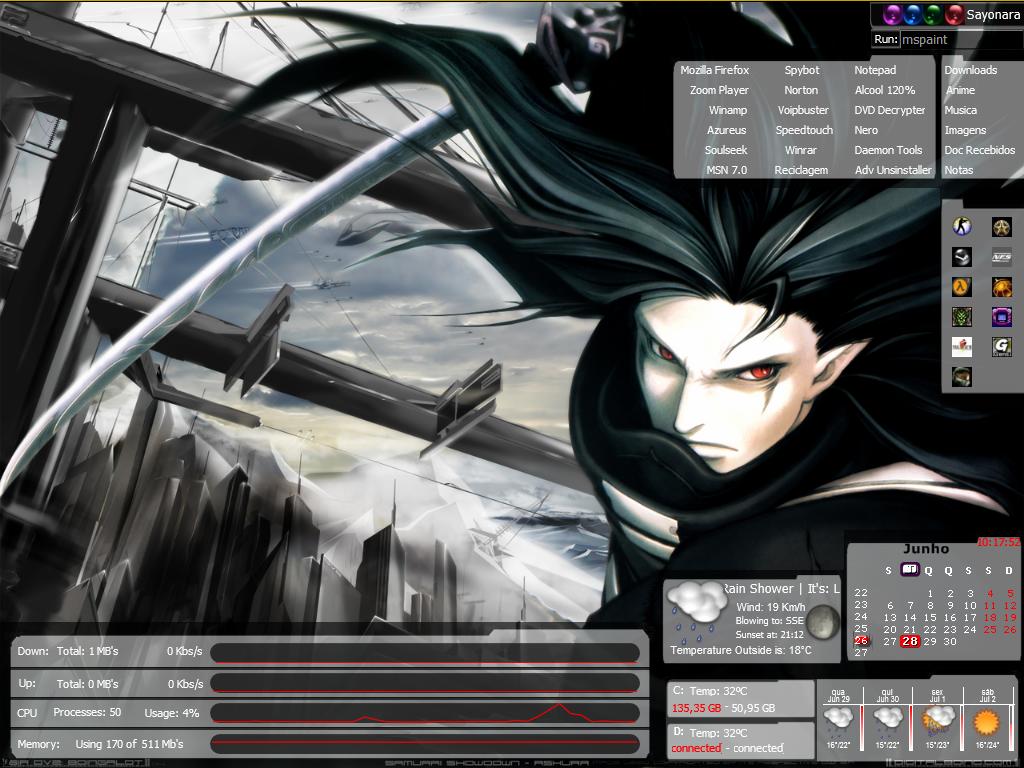The height and width of the screenshot is (768, 1024).
Task: Click the Processes: 50 text
Action: point(87,712)
